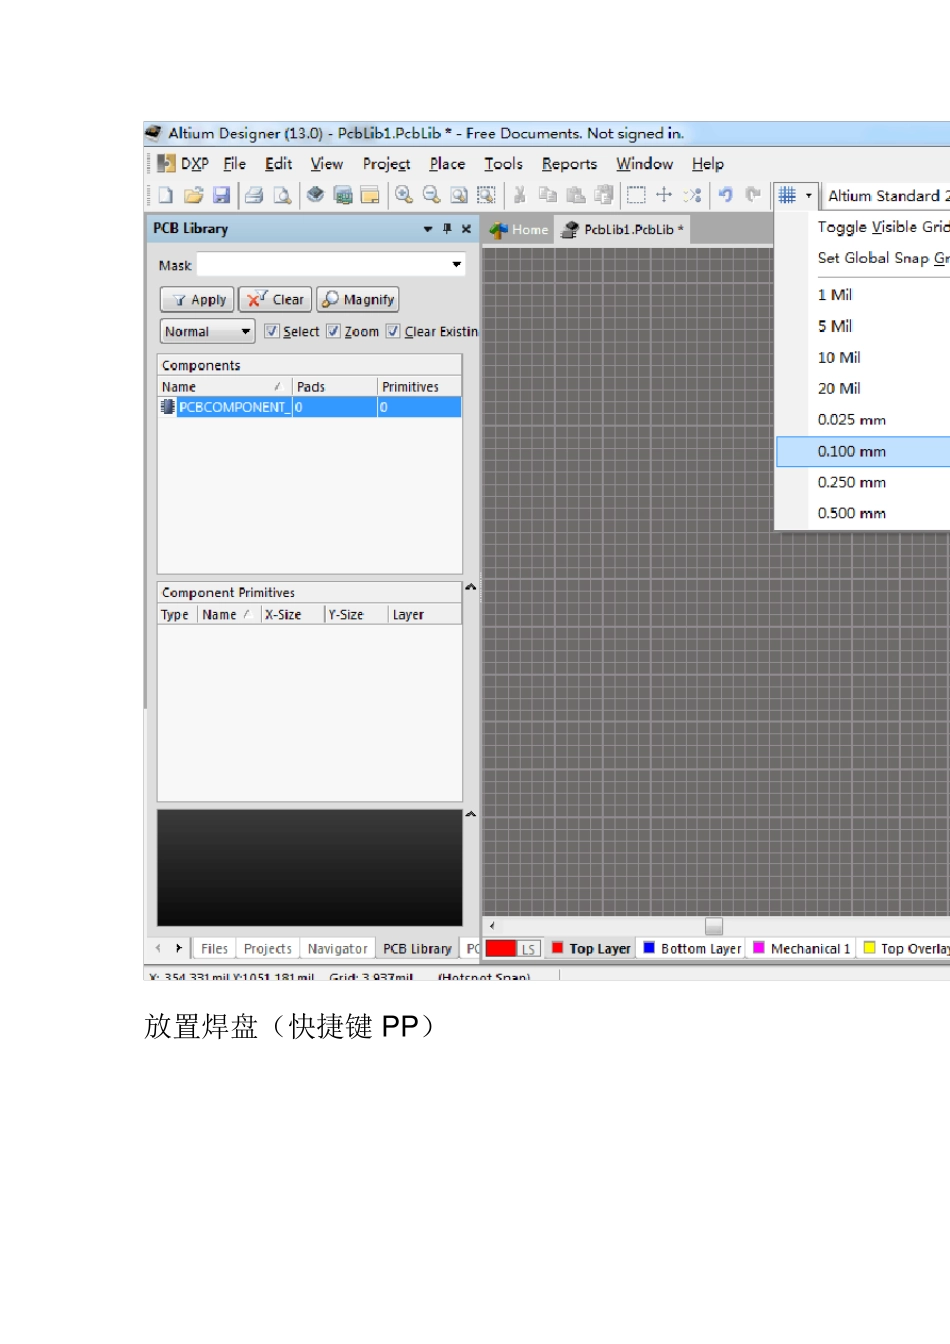Click the Devices View icon
This screenshot has height=1344, width=950.
343,195
